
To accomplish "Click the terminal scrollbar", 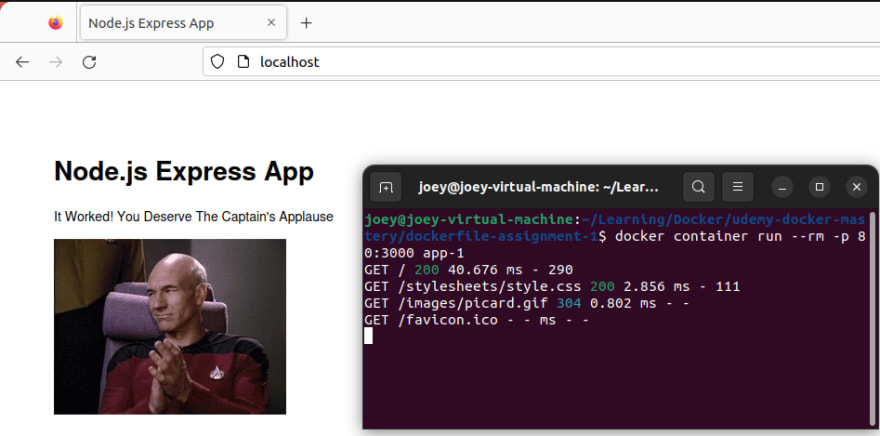I will click(x=873, y=320).
